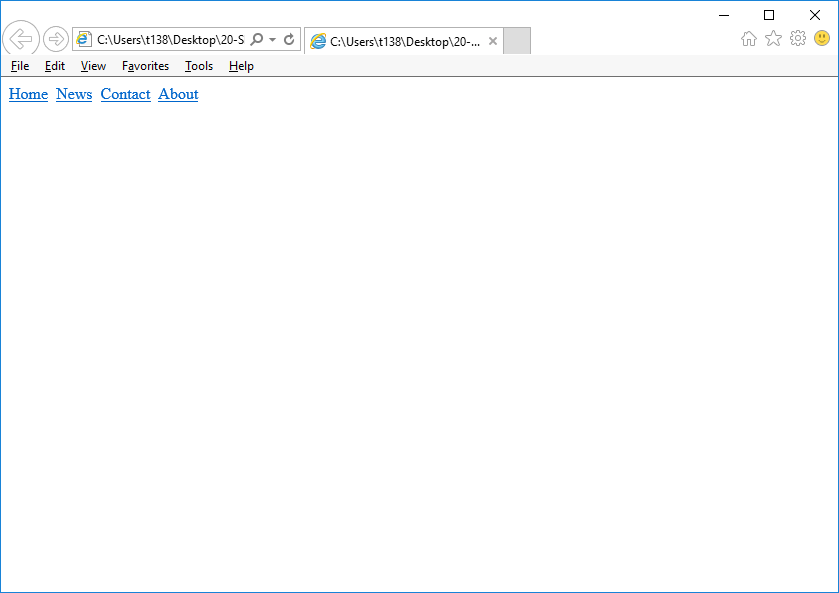
Task: Open the View menu
Action: point(93,66)
